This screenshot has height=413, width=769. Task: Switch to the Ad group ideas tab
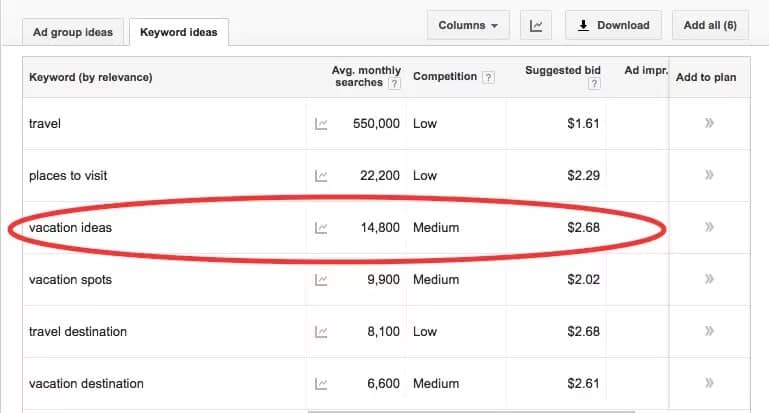click(x=73, y=32)
